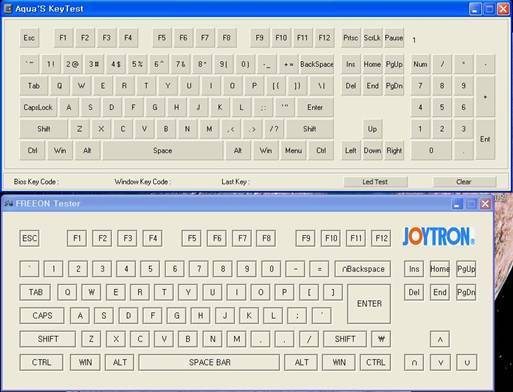This screenshot has width=513, height=392.
Task: Click the Ins key in Aqua'S KeyTest
Action: pyautogui.click(x=351, y=64)
